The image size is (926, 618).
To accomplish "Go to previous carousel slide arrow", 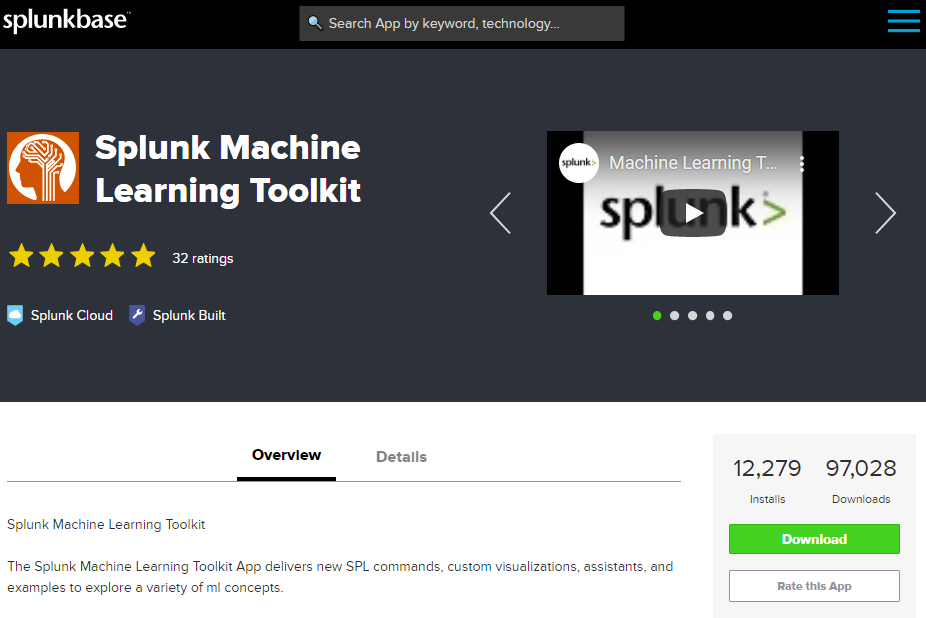I will pyautogui.click(x=500, y=213).
